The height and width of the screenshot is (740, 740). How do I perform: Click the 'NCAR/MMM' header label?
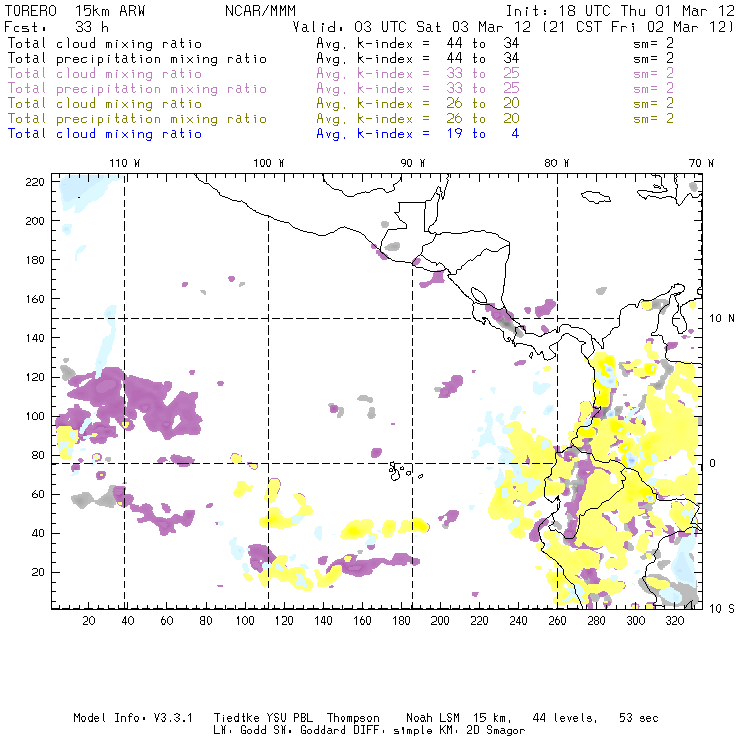[x=261, y=11]
